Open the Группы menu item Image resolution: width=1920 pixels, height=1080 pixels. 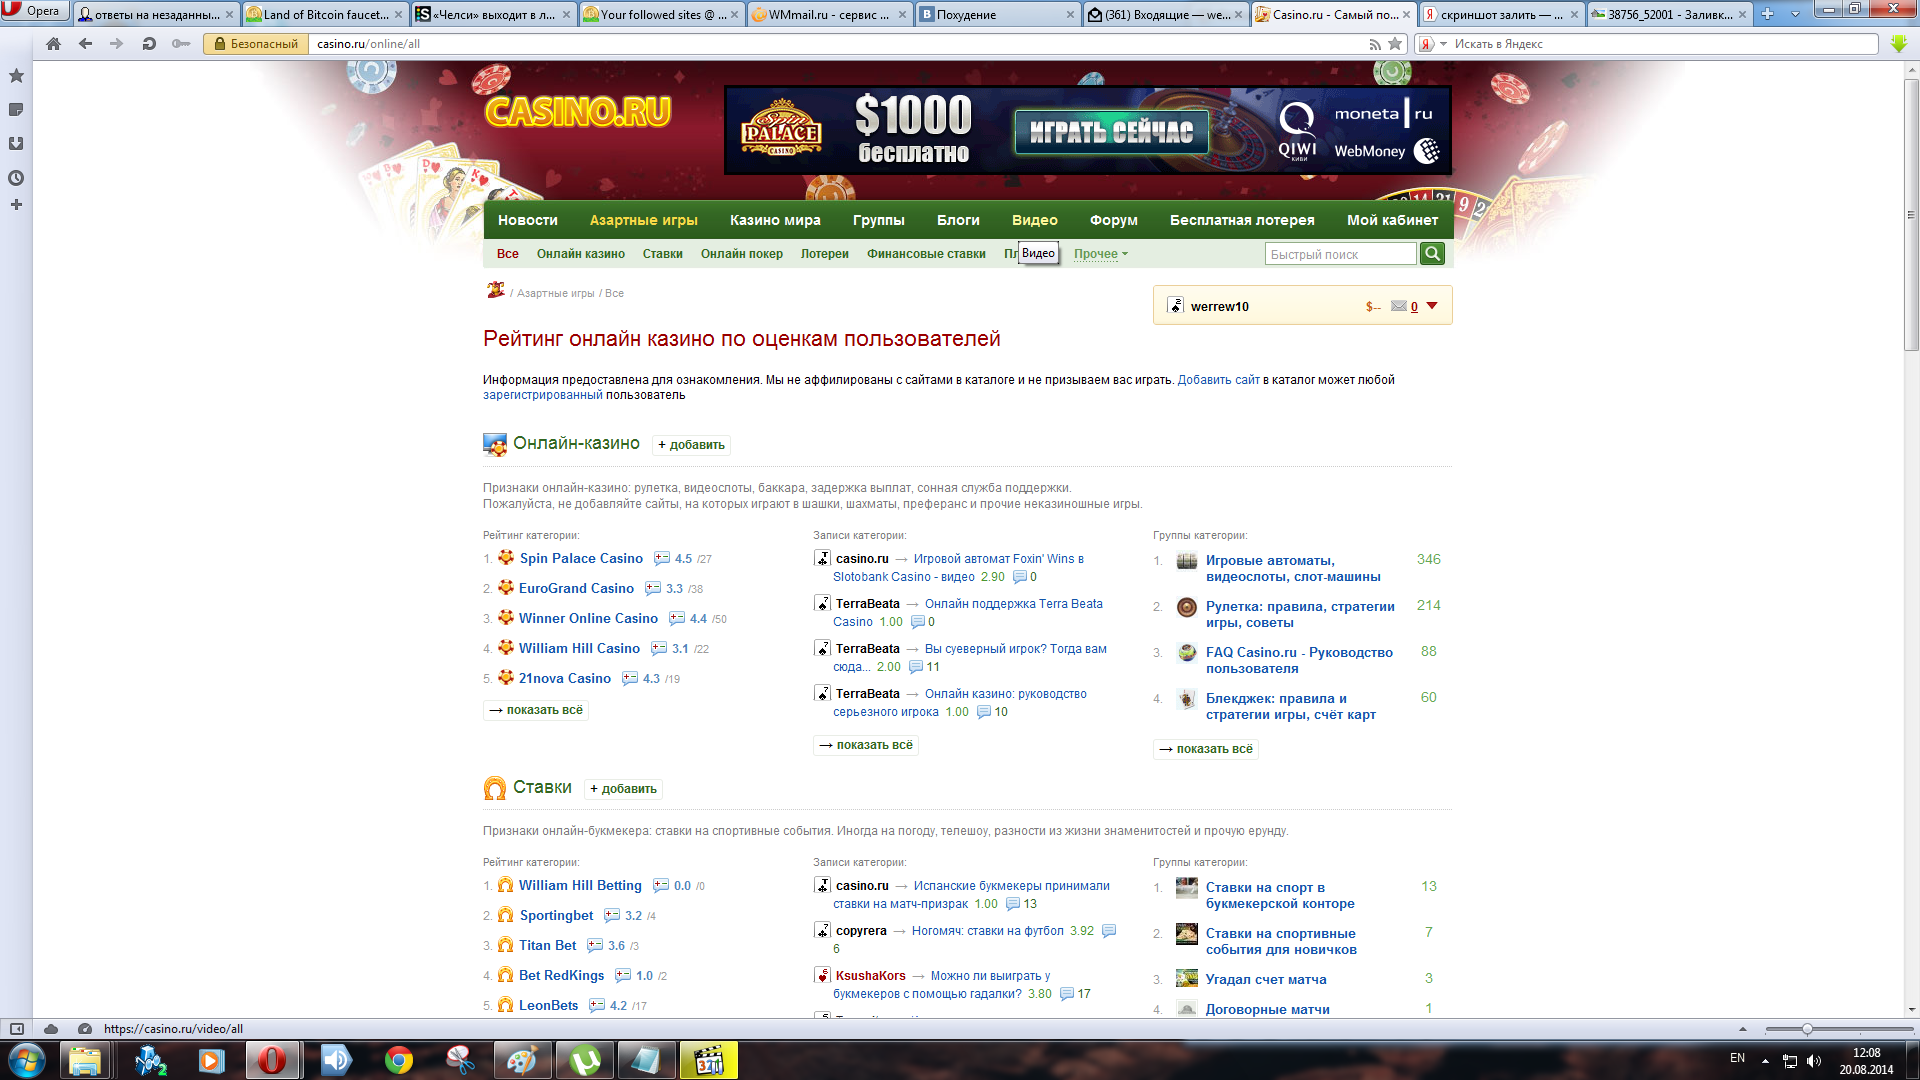(x=878, y=220)
